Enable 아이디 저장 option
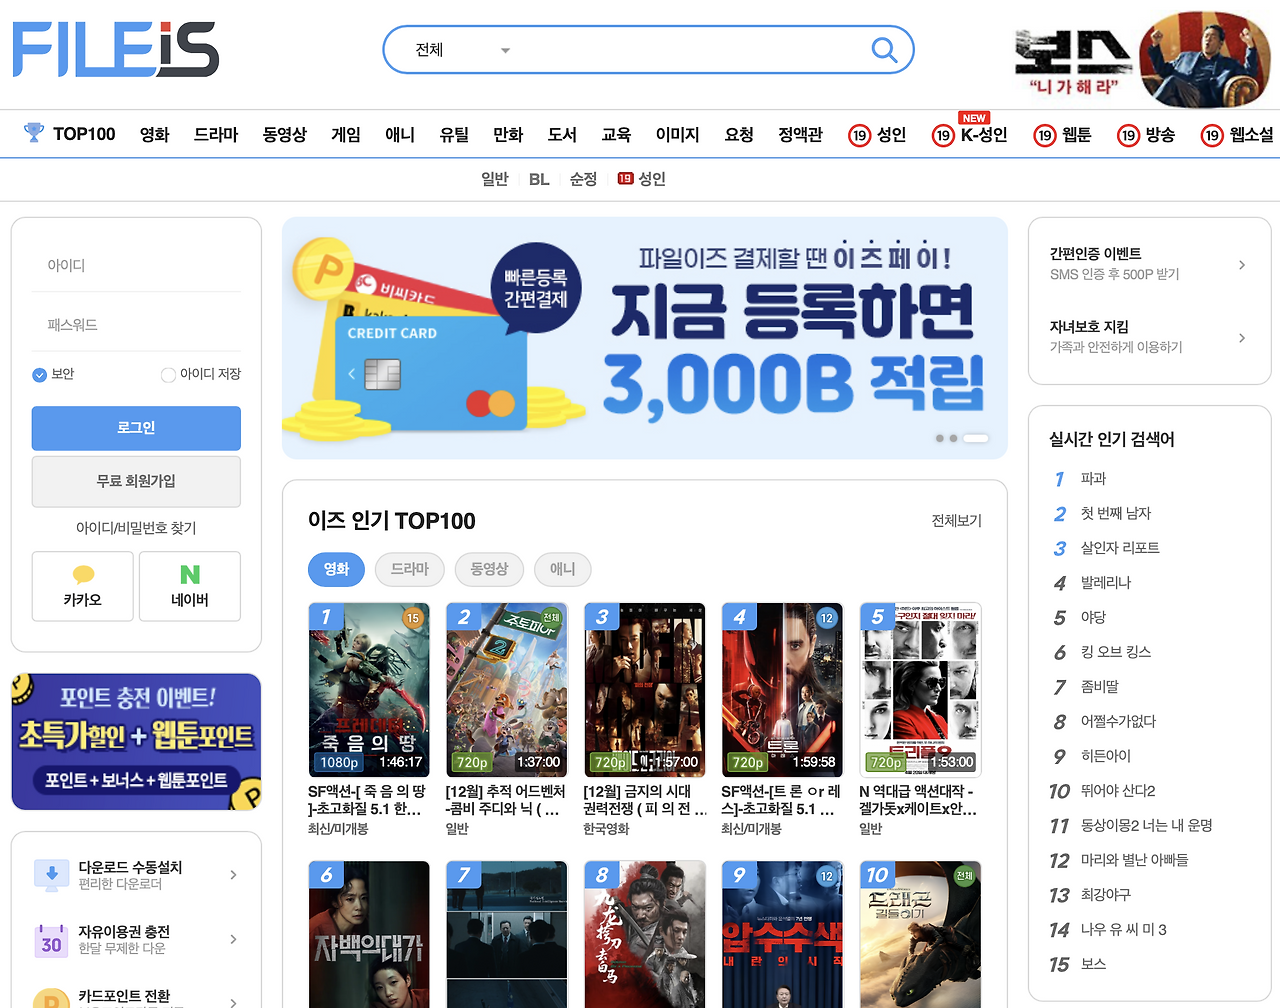 [168, 374]
